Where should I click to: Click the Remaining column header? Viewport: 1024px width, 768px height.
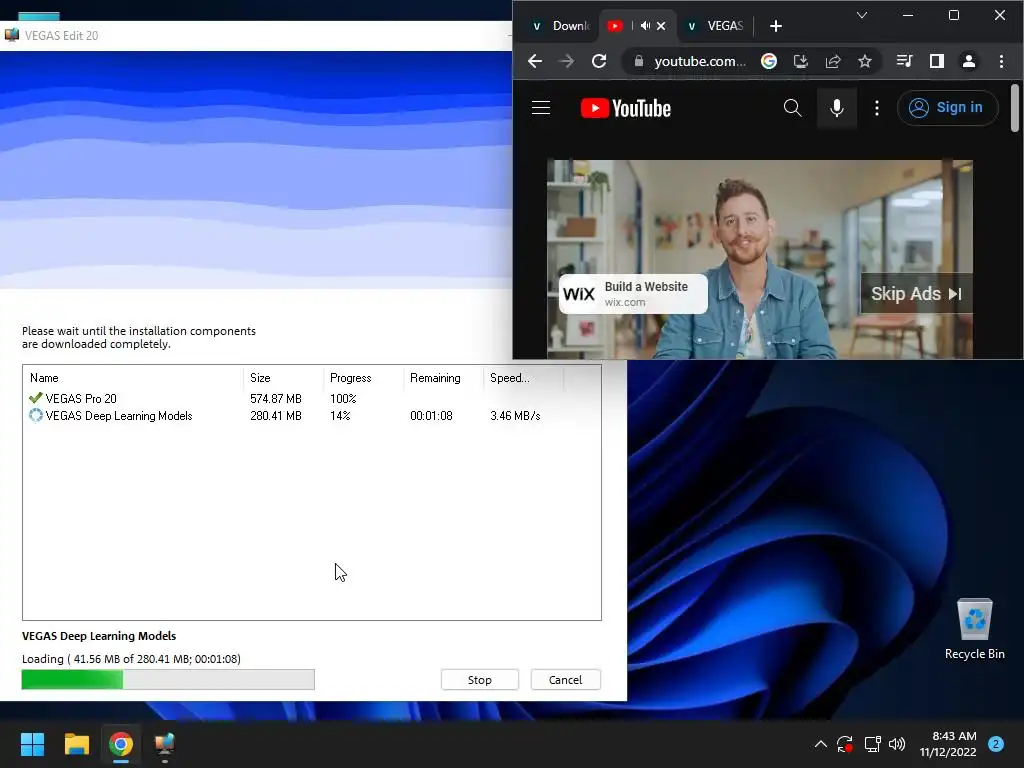coord(442,378)
